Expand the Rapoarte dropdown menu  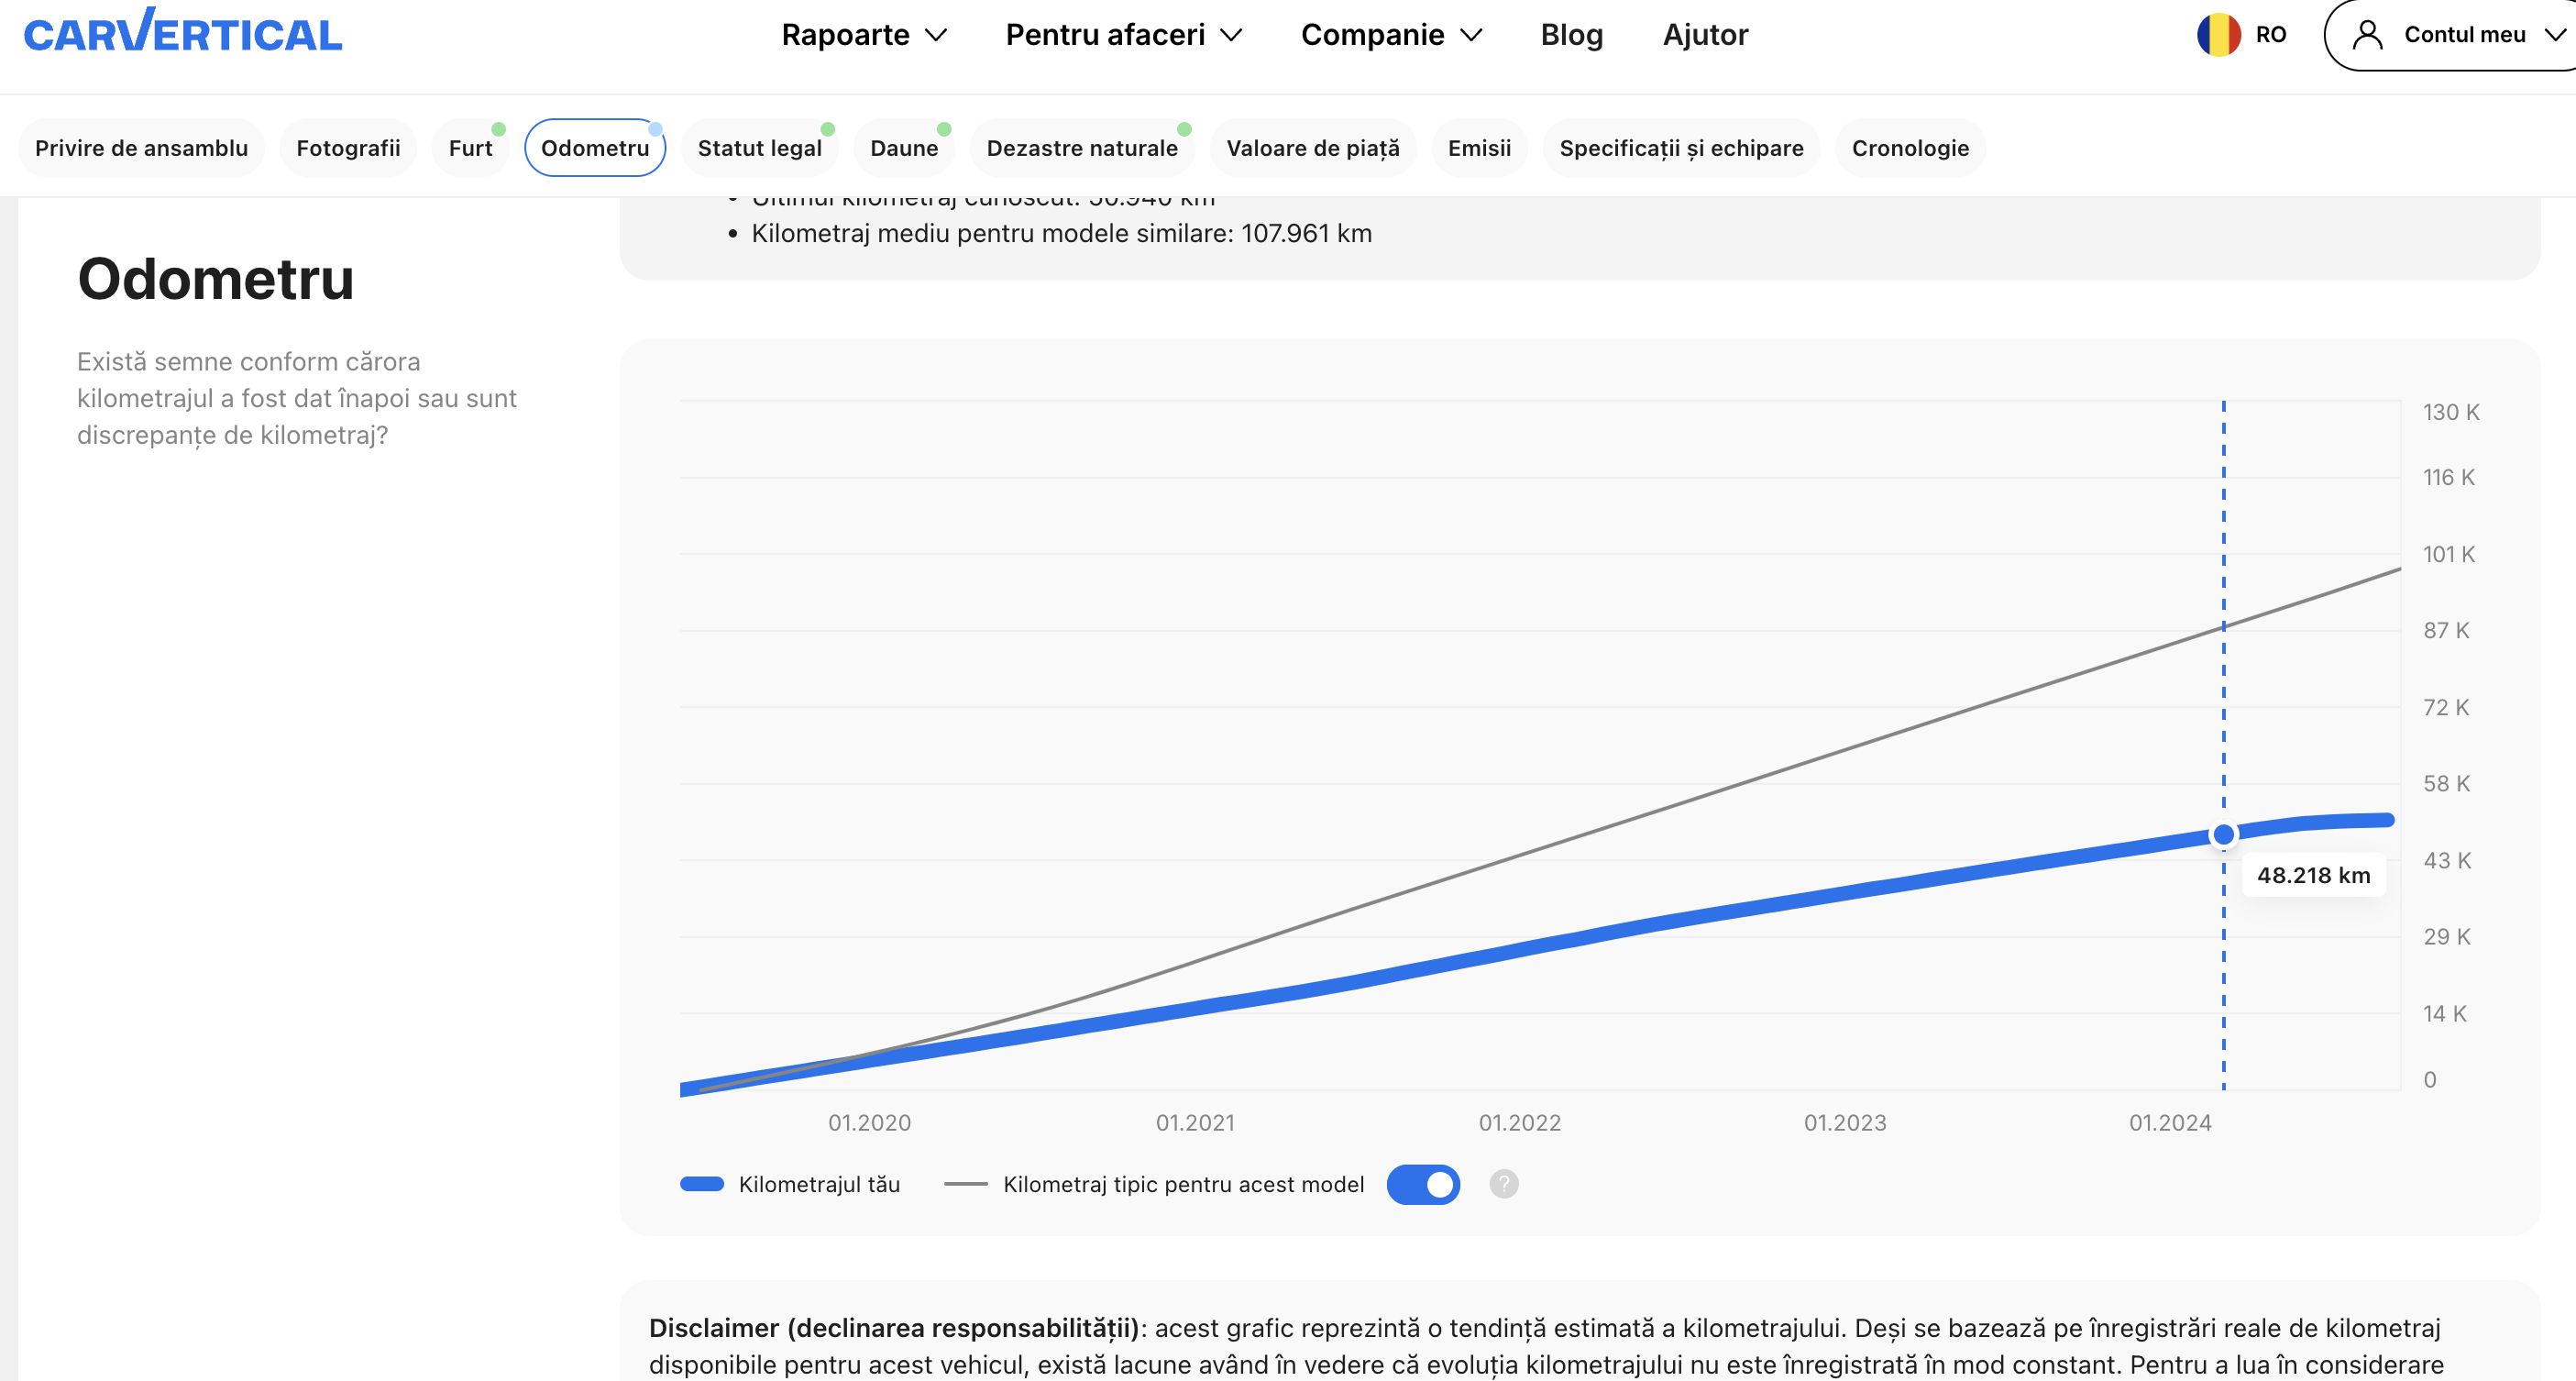pos(864,35)
